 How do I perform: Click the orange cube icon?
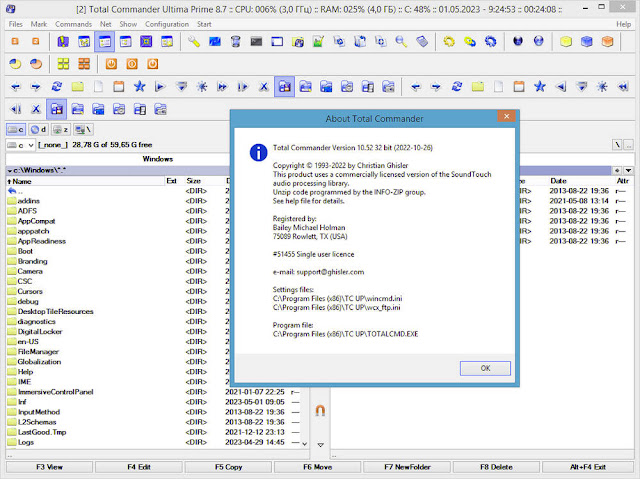pyautogui.click(x=607, y=42)
